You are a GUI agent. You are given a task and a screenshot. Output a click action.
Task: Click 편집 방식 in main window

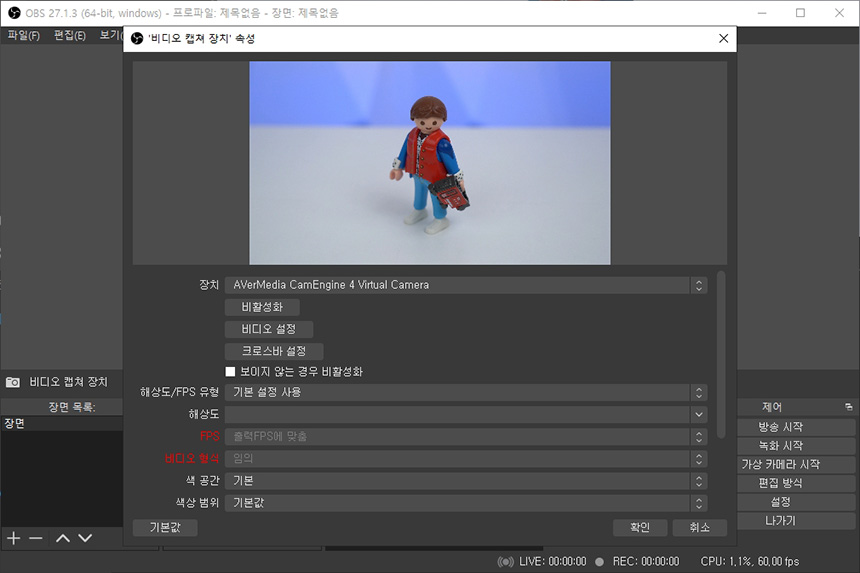tap(797, 483)
